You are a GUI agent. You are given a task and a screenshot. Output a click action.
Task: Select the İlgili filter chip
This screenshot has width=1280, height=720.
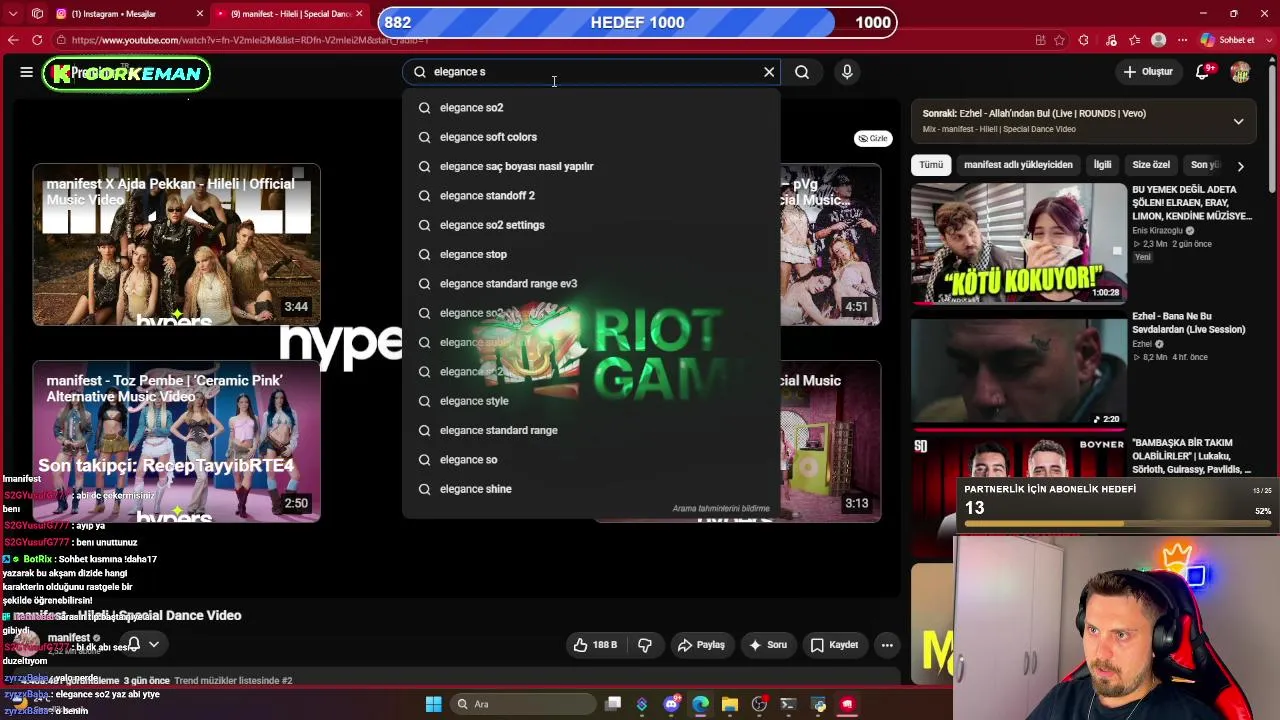click(x=1102, y=165)
